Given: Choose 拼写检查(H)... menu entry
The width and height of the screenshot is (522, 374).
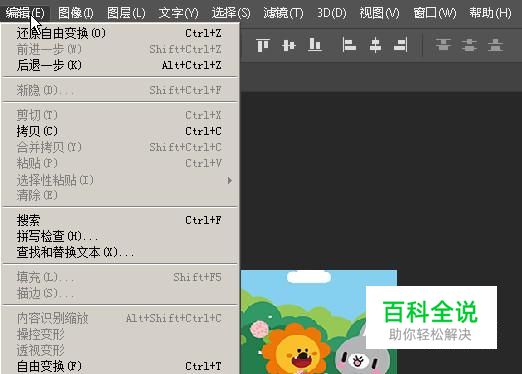Looking at the screenshot, I should click(120, 236).
